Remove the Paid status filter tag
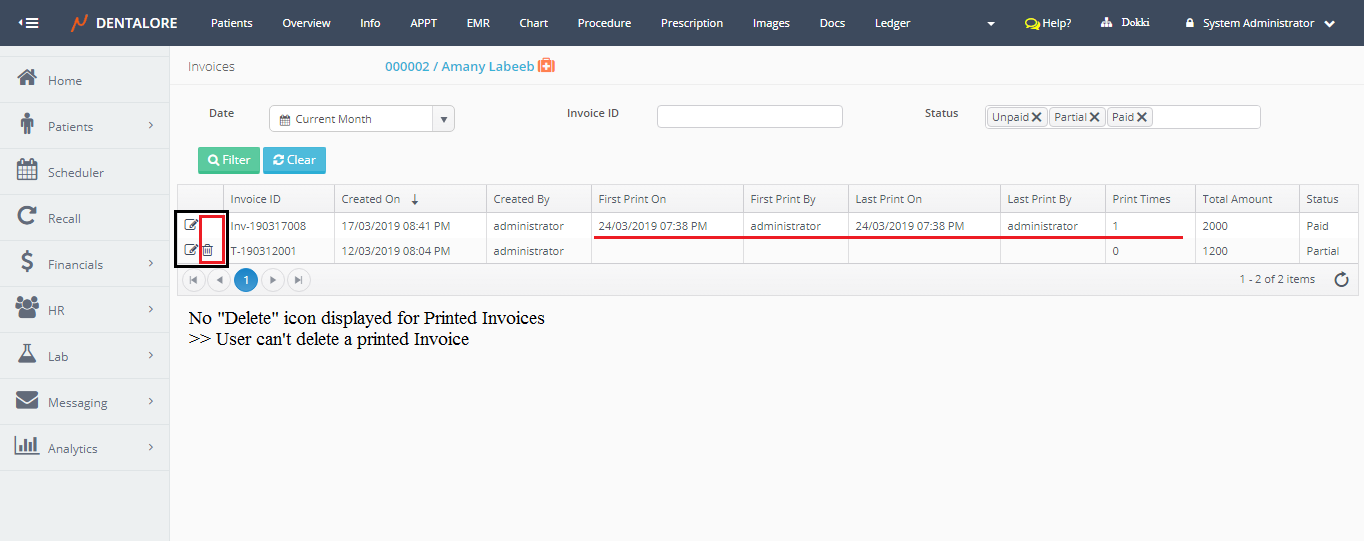 (1142, 117)
